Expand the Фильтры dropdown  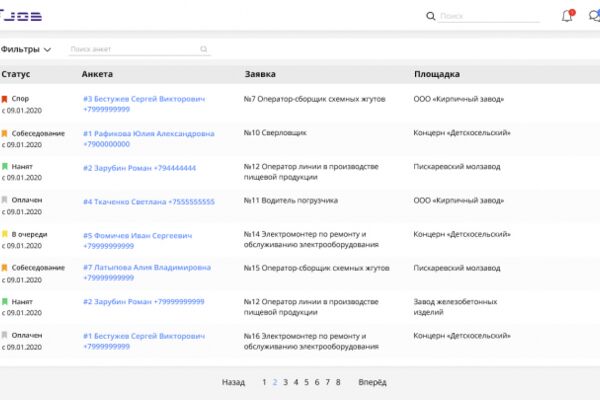point(25,49)
